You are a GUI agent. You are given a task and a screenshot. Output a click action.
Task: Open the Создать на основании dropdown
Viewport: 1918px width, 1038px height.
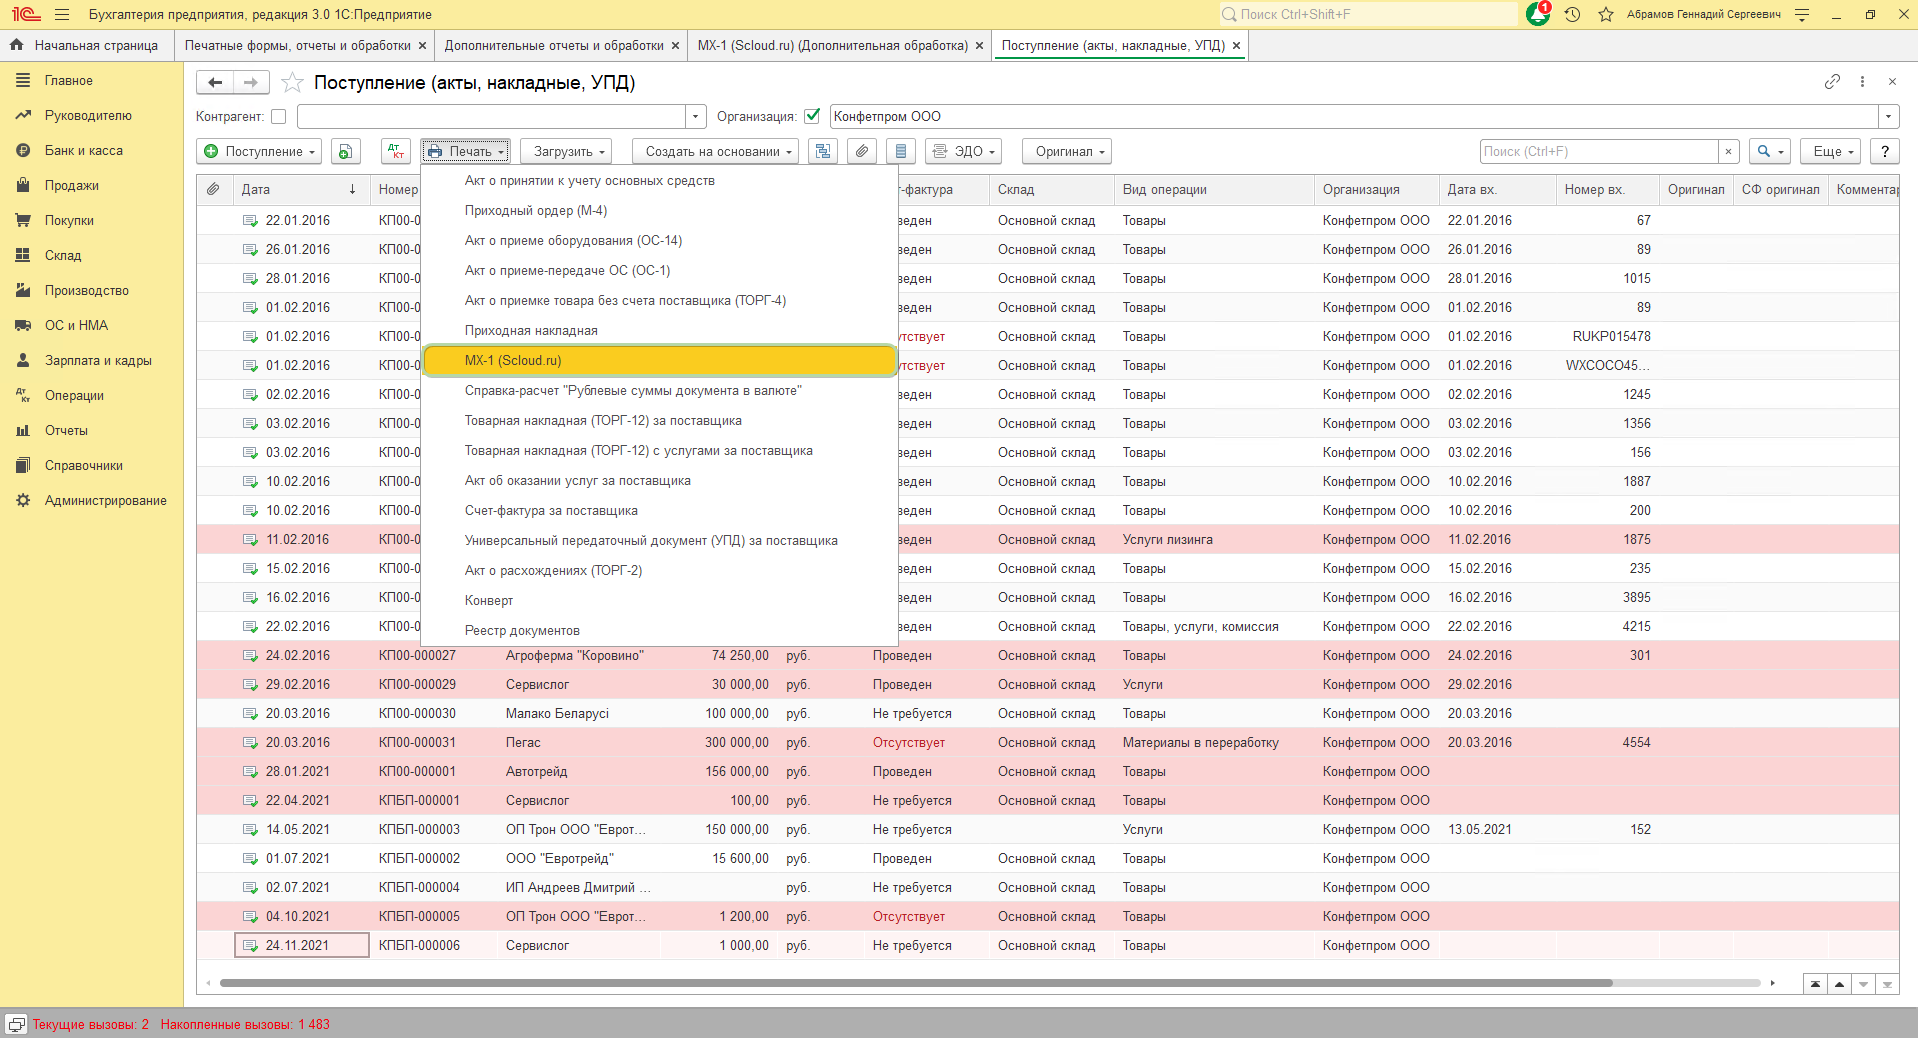(x=716, y=152)
